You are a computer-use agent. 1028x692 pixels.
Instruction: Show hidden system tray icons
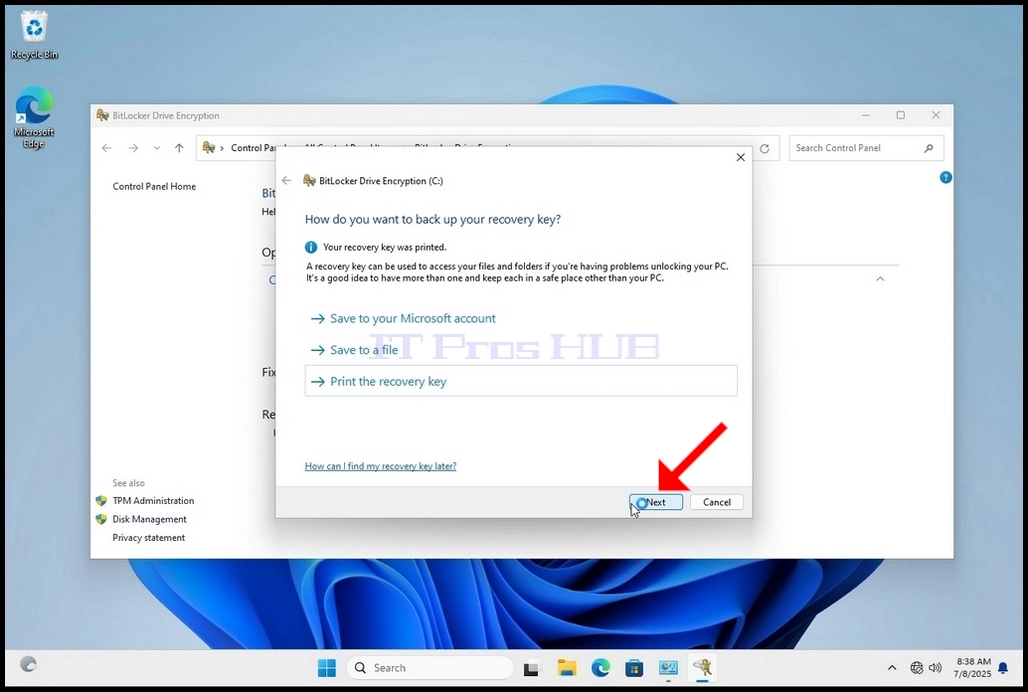point(892,668)
